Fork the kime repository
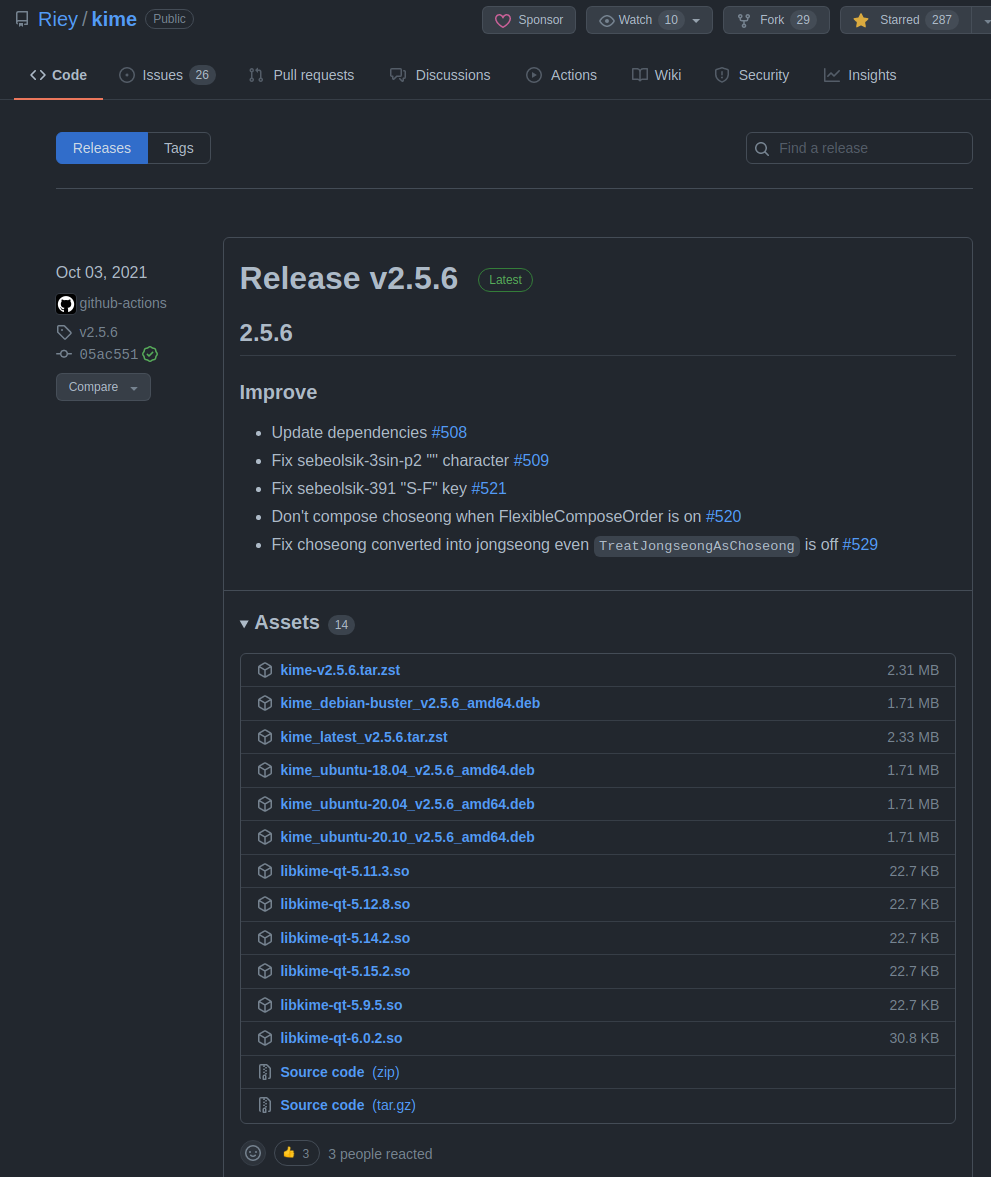 (x=776, y=20)
